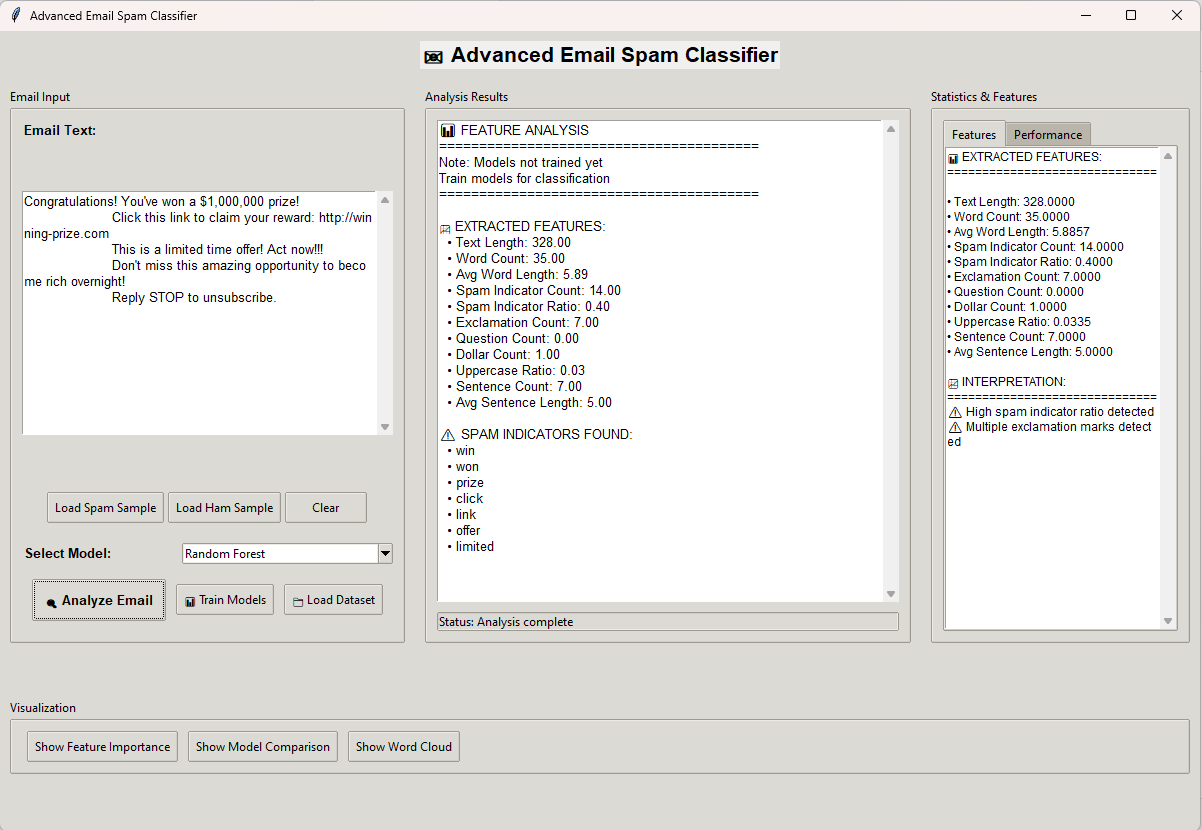Clear the email text
The height and width of the screenshot is (830, 1202).
click(x=325, y=508)
